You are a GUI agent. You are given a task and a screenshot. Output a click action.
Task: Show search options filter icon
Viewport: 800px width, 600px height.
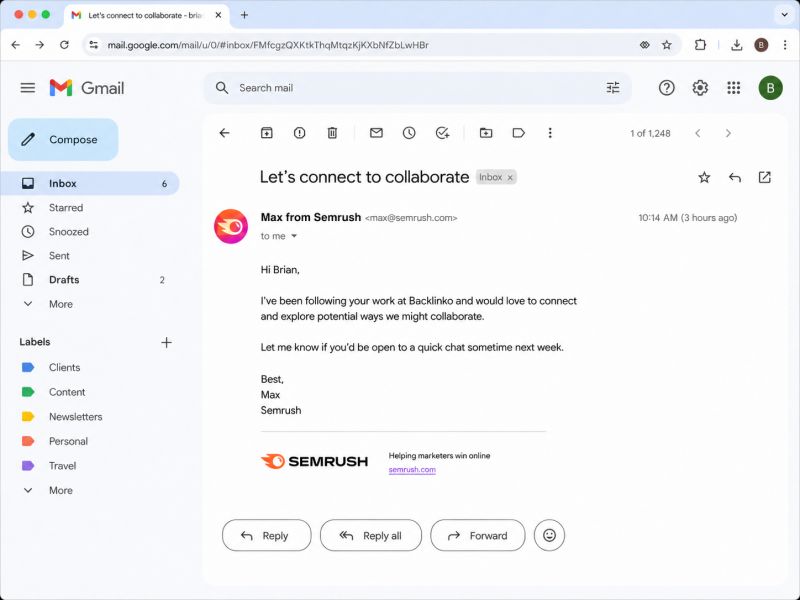[613, 88]
